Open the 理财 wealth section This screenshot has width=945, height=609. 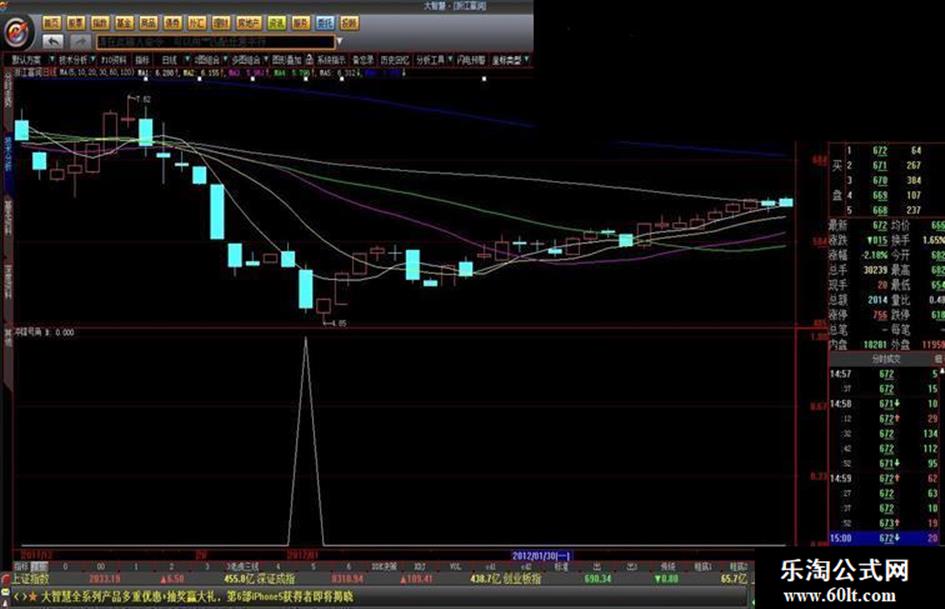pyautogui.click(x=221, y=24)
